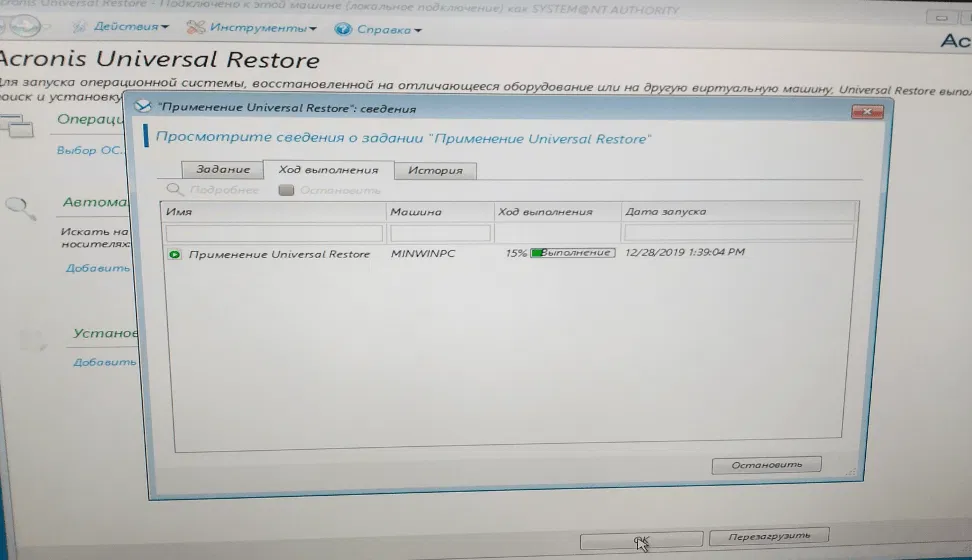Viewport: 972px width, 560px height.
Task: Switch to the Задание tab
Action: point(223,169)
